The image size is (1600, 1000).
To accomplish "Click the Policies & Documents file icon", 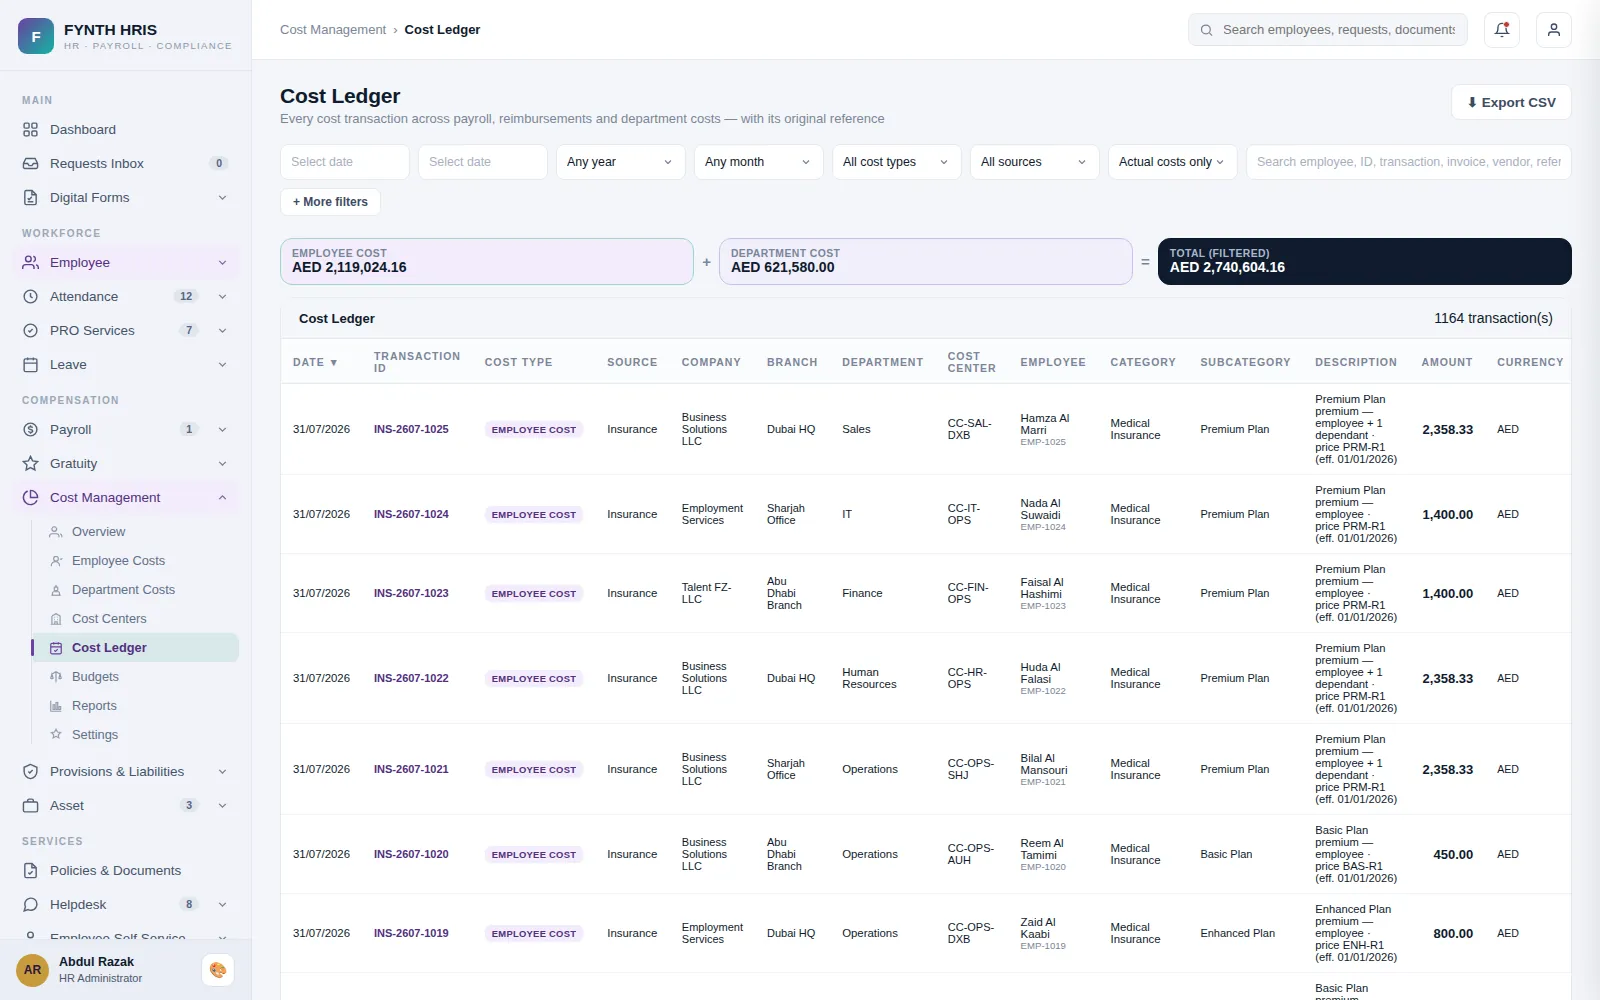I will pyautogui.click(x=31, y=871).
